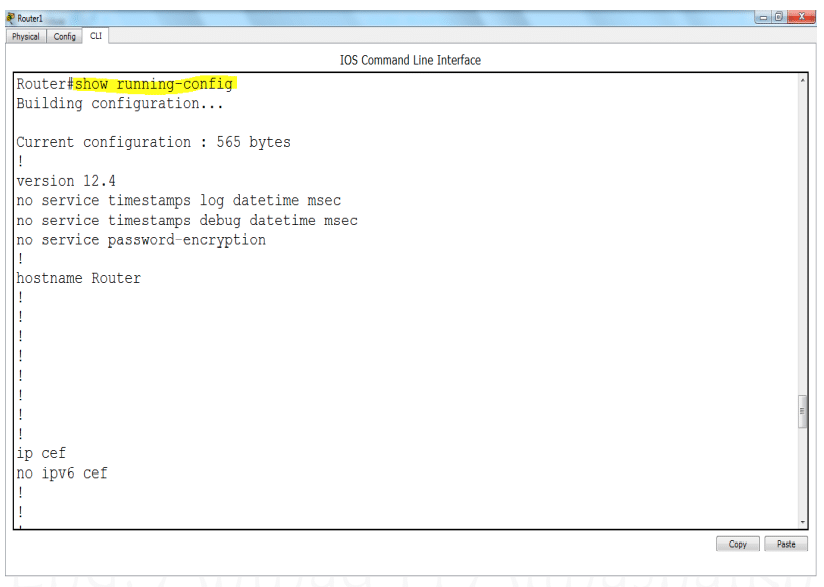Click the 'IOS Command Line Interface' heading
The height and width of the screenshot is (587, 824).
410,60
